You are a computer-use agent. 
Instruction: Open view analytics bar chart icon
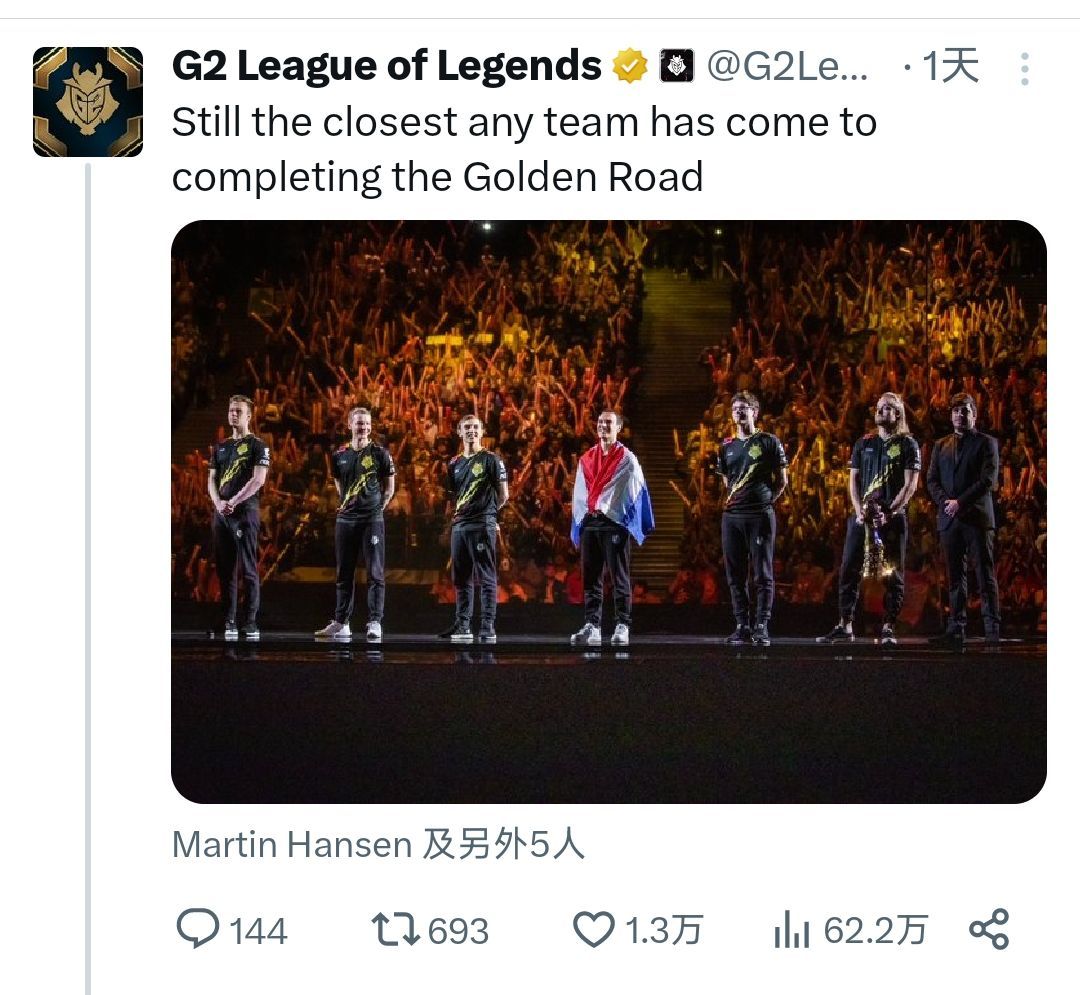click(x=791, y=931)
